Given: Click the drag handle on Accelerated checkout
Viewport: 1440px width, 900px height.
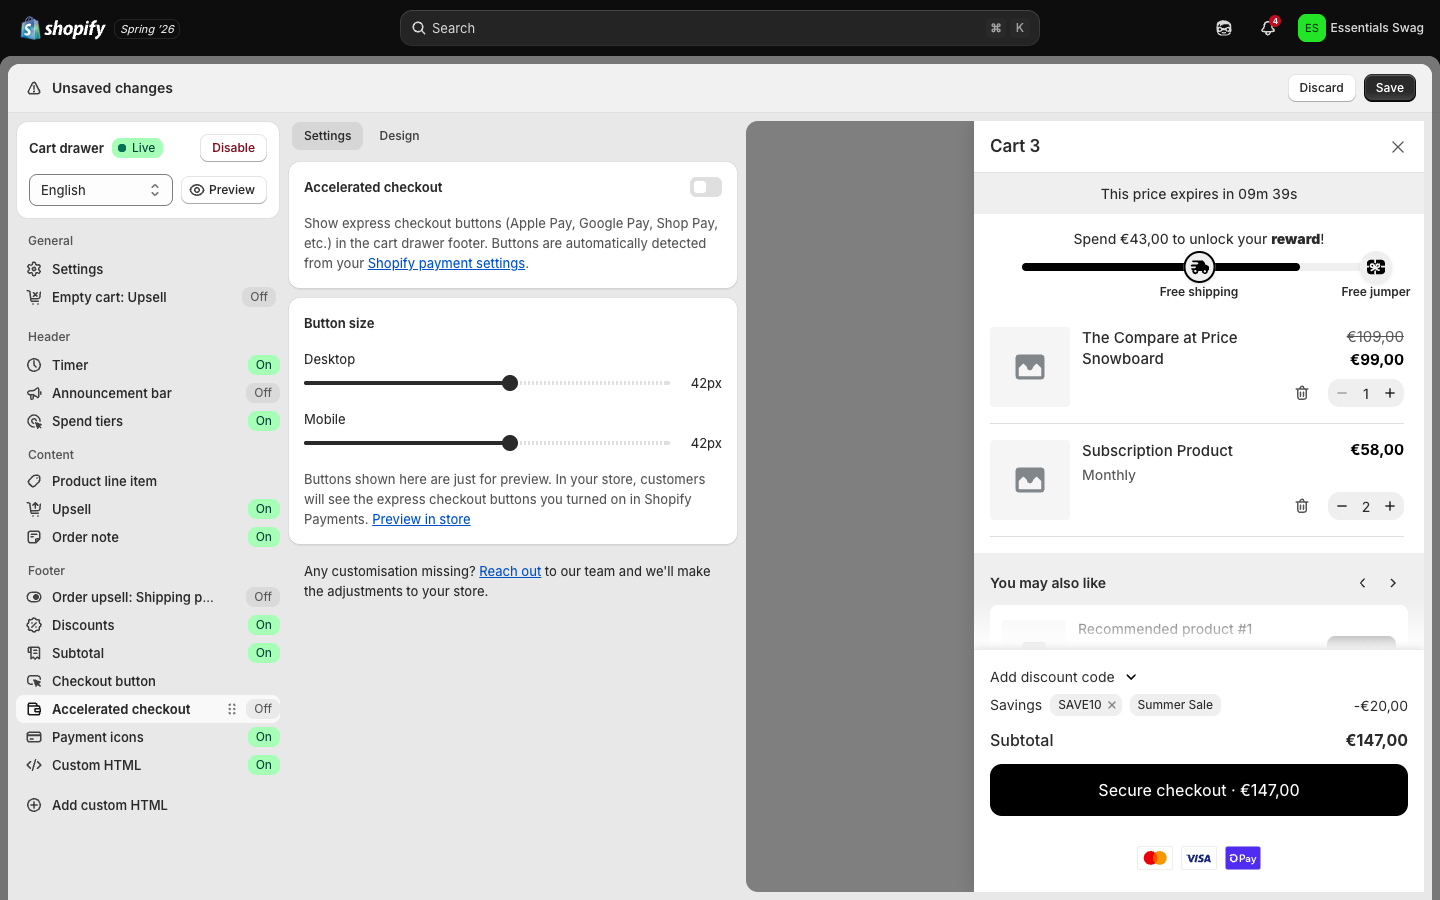Looking at the screenshot, I should click(232, 709).
